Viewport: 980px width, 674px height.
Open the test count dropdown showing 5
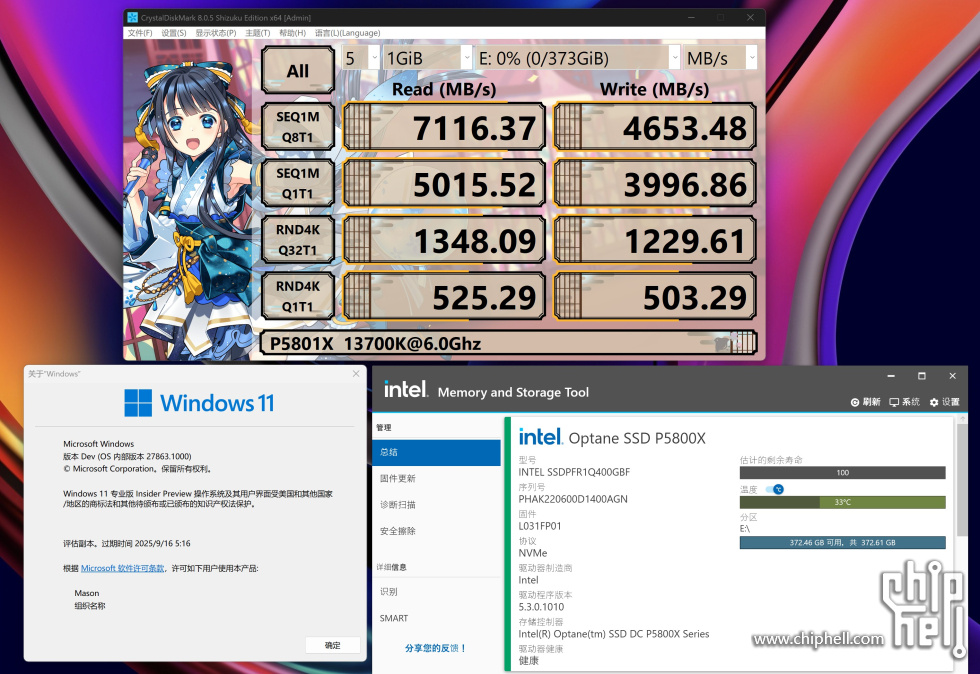coord(361,58)
